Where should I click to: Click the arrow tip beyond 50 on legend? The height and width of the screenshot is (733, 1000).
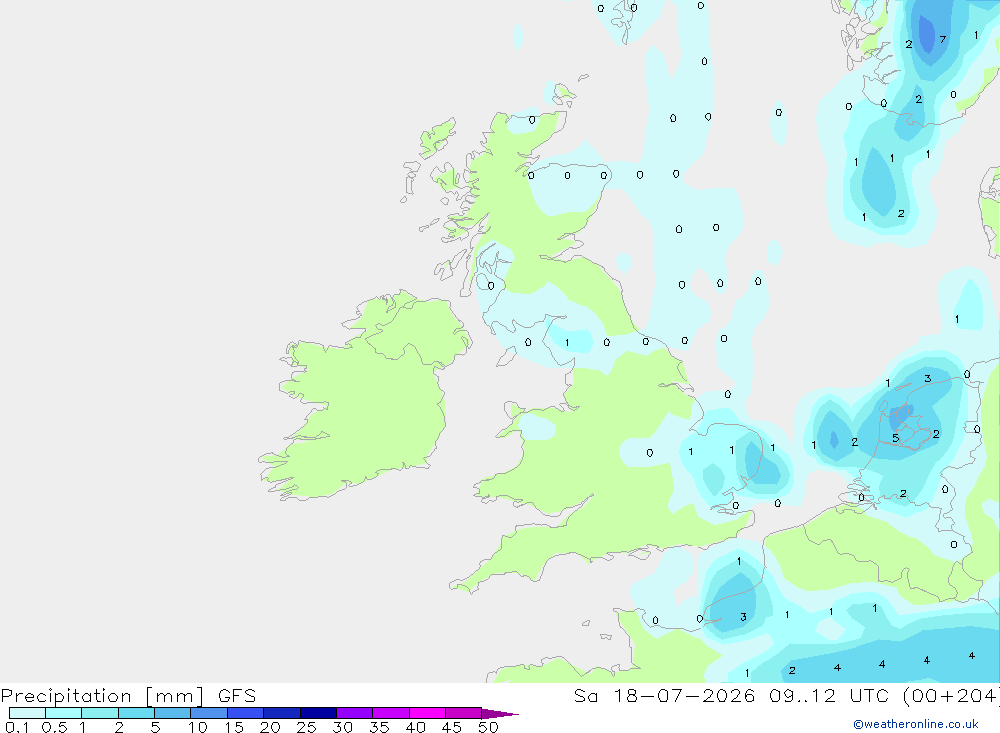pyautogui.click(x=501, y=713)
